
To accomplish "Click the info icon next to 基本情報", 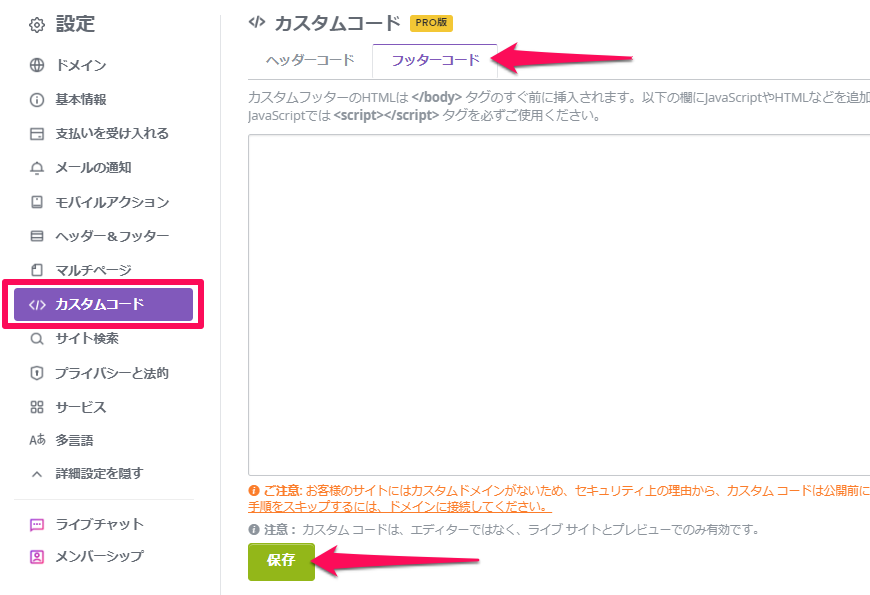I will pos(37,100).
